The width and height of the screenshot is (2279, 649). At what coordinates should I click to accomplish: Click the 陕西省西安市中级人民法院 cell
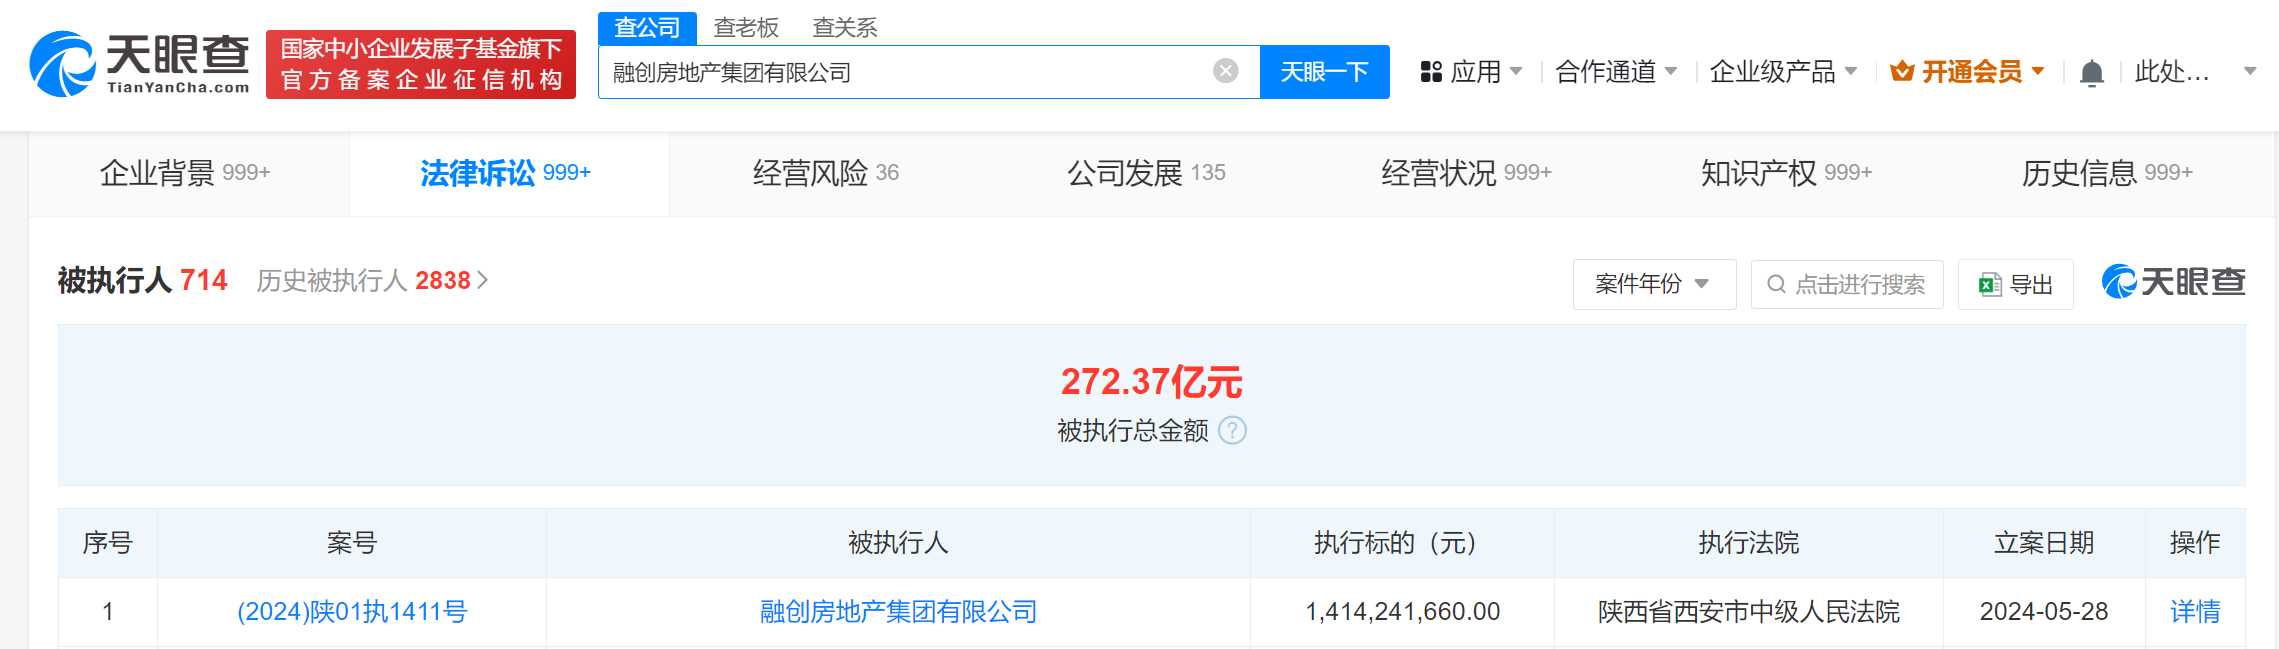[1748, 612]
